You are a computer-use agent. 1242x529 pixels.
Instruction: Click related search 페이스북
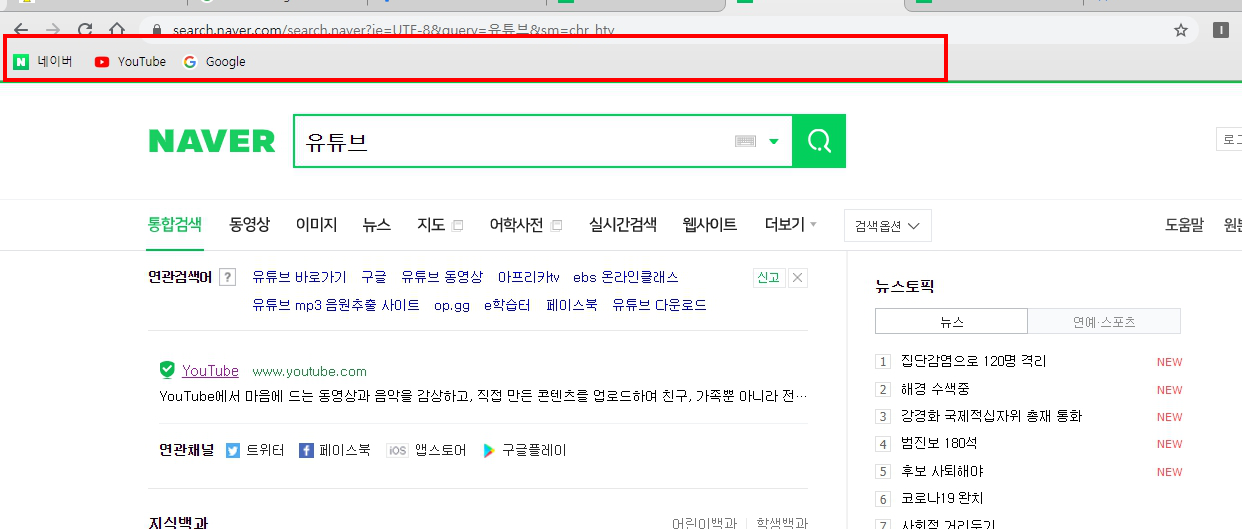click(x=571, y=305)
